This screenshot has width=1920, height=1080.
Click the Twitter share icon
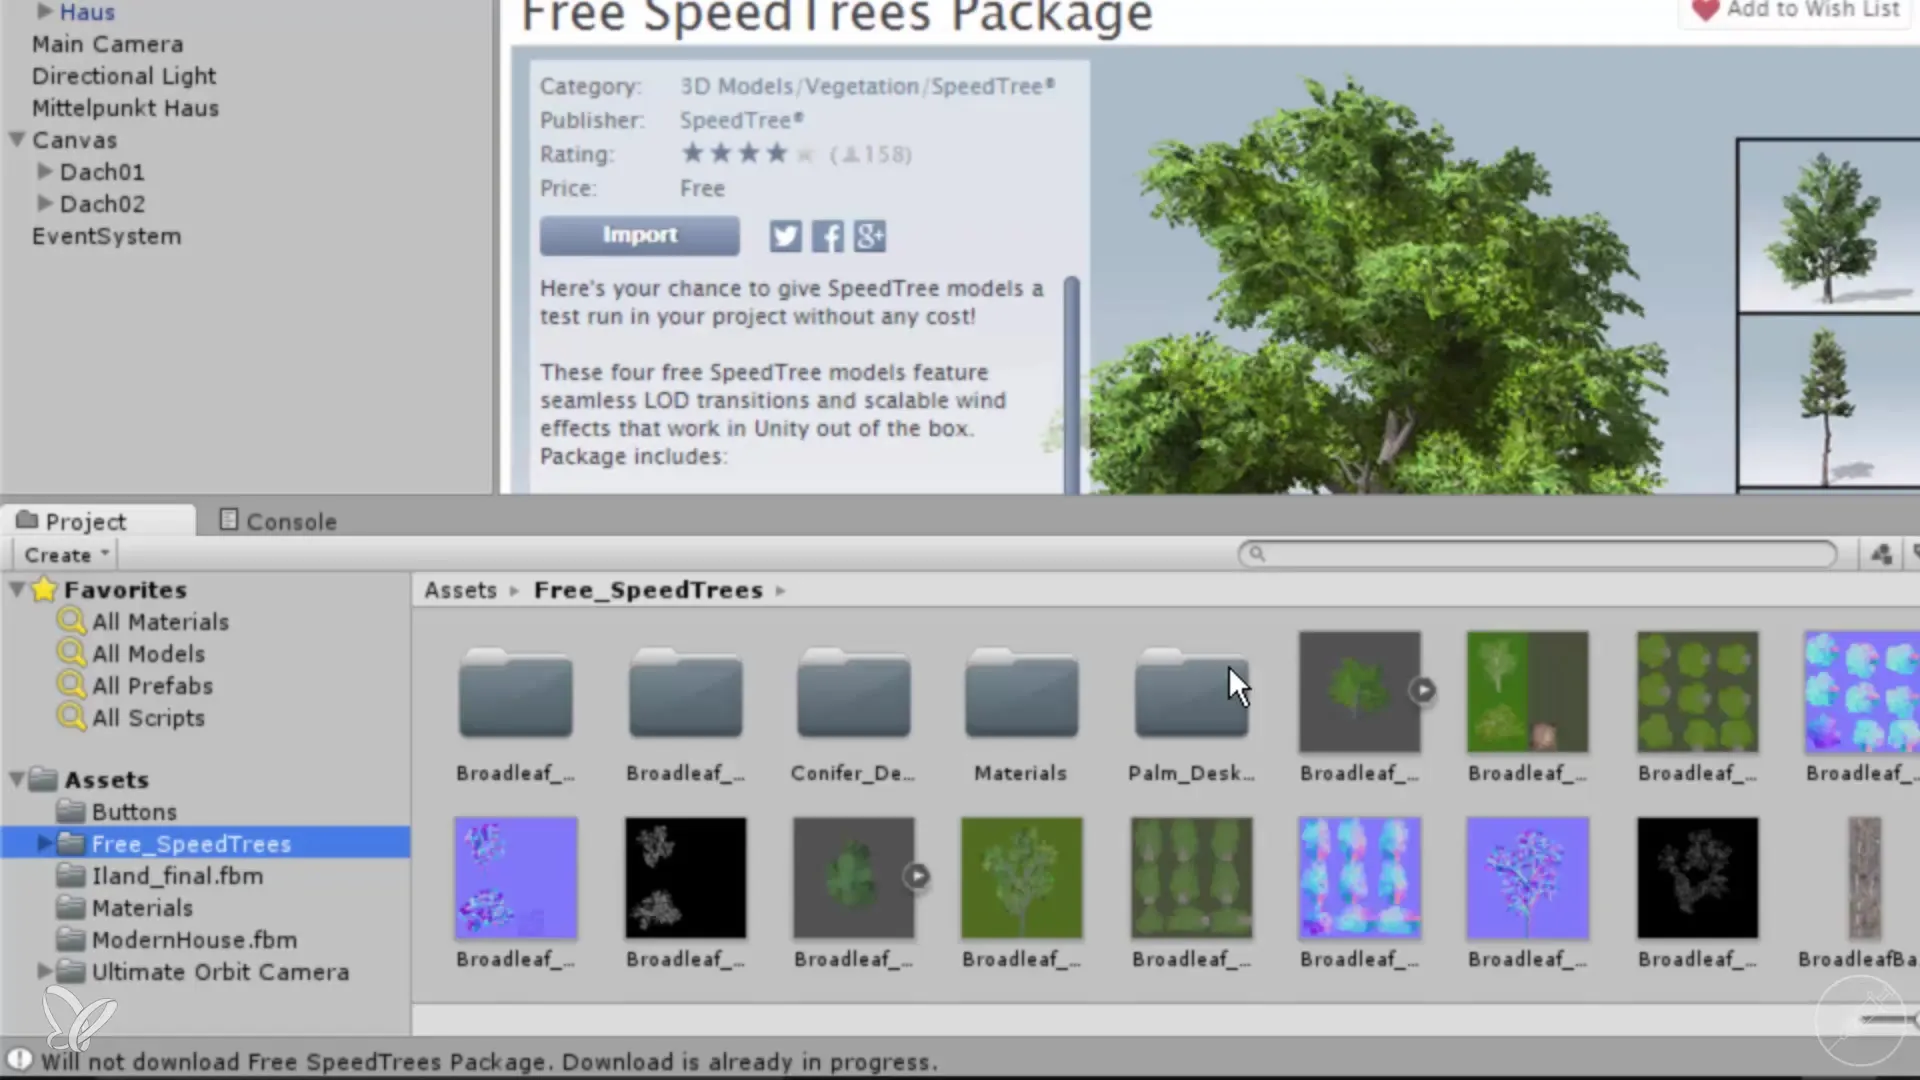pyautogui.click(x=785, y=236)
